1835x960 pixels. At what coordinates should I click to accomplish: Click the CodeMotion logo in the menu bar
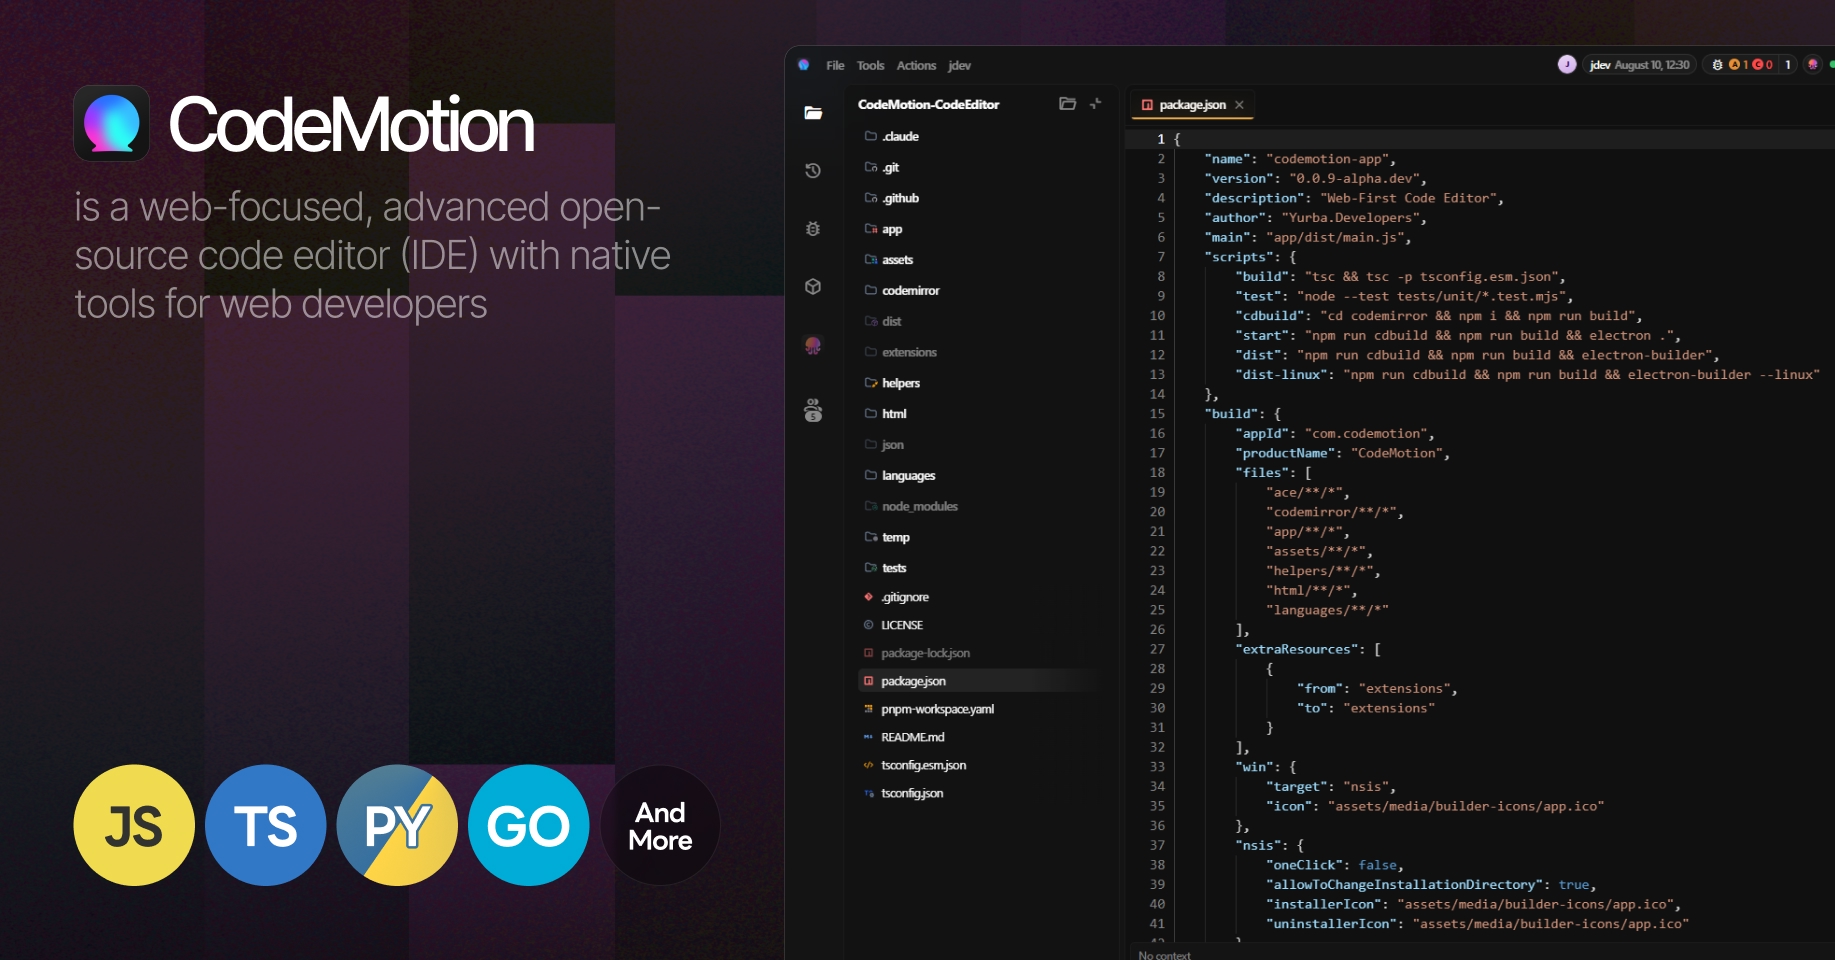pos(804,65)
